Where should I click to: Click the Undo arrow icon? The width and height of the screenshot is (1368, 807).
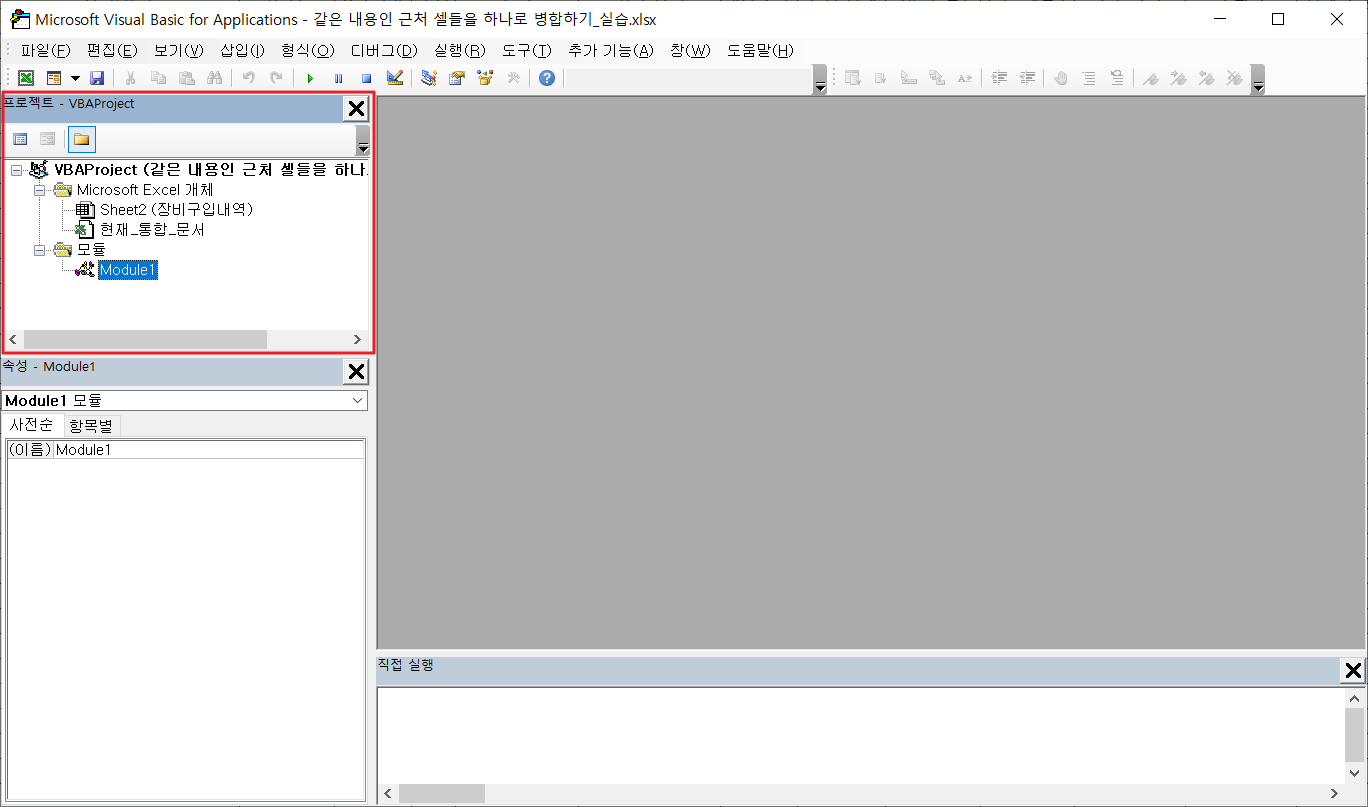[x=249, y=78]
